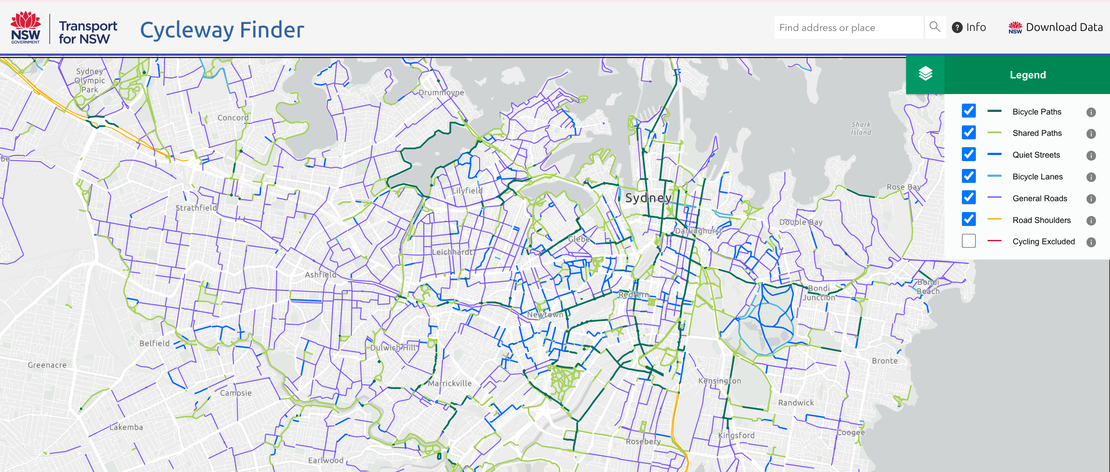Click the Rosebery label on map
The height and width of the screenshot is (472, 1110).
click(x=643, y=442)
